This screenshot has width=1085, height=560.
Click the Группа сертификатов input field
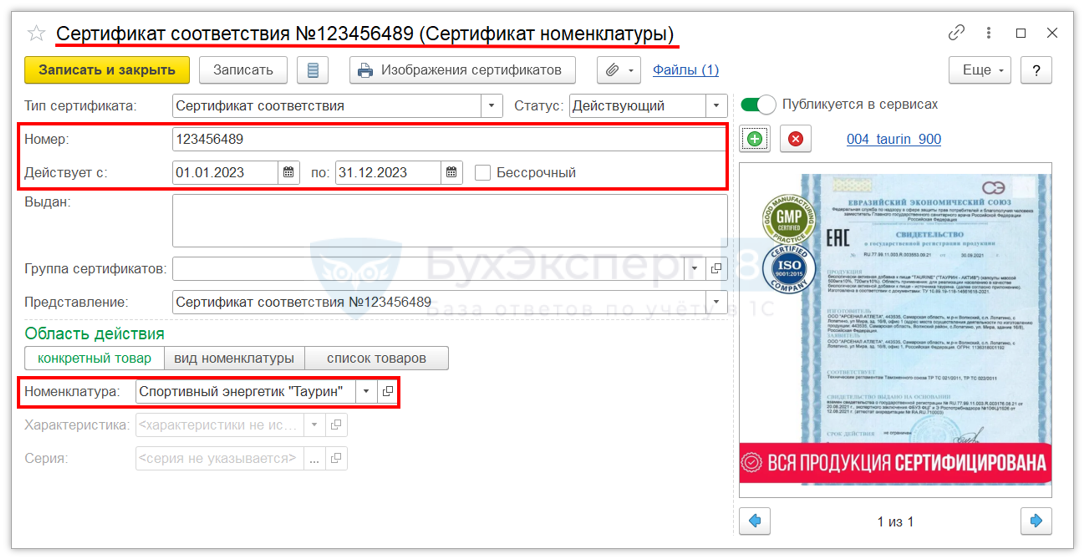428,268
